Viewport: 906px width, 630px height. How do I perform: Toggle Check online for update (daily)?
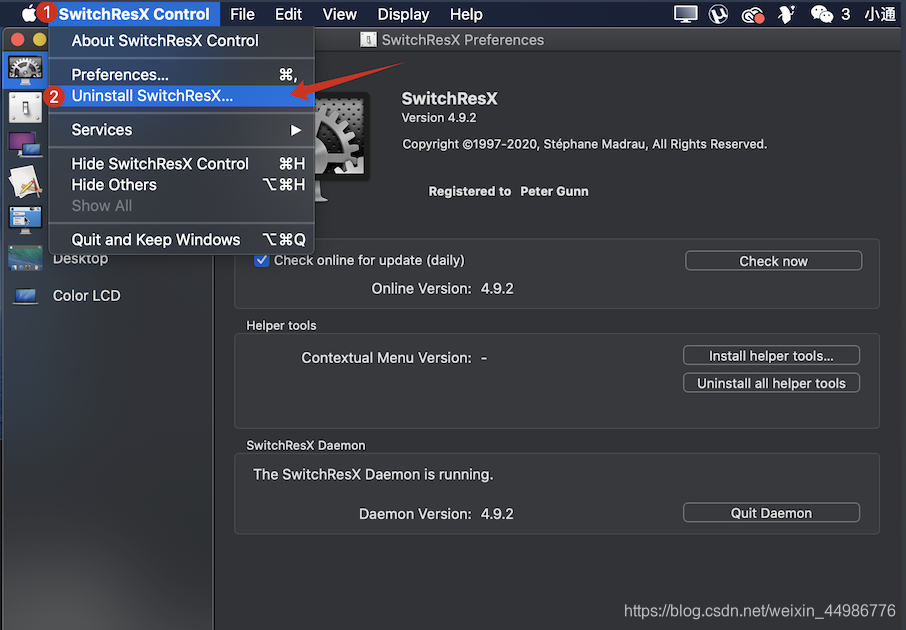click(x=262, y=260)
